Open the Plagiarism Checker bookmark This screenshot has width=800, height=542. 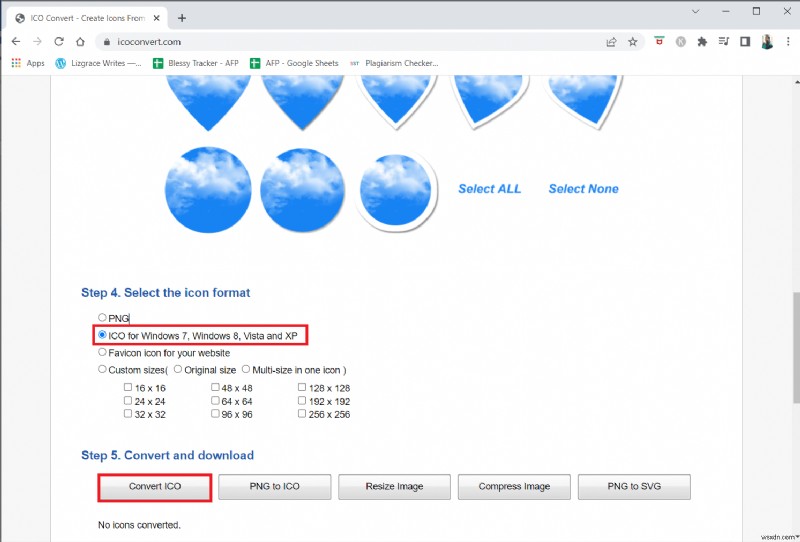point(394,63)
